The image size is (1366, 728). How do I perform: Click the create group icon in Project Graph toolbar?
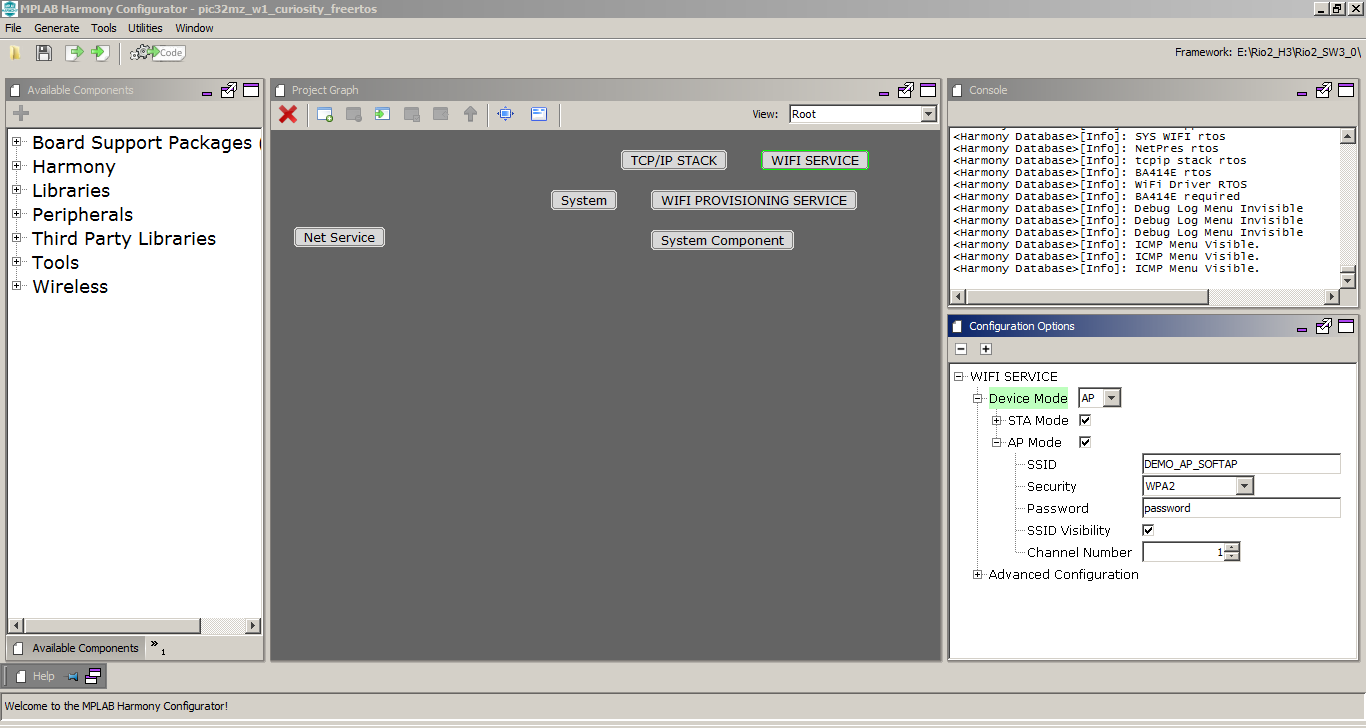tap(325, 114)
